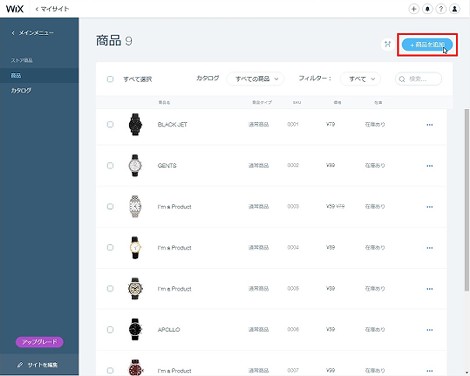Image resolution: width=470 pixels, height=376 pixels.
Task: Open the user account profile icon
Action: click(x=454, y=9)
